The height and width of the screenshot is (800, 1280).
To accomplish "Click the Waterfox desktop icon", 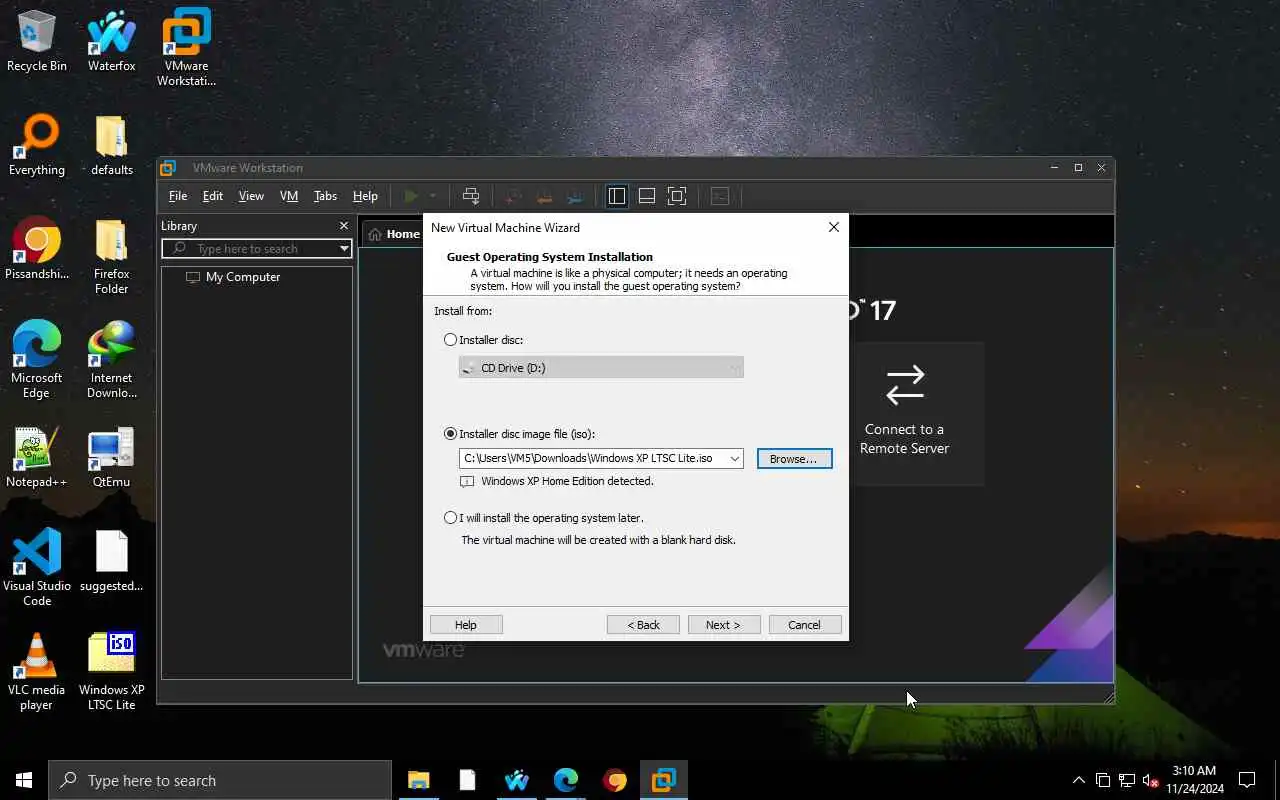I will coord(112,42).
